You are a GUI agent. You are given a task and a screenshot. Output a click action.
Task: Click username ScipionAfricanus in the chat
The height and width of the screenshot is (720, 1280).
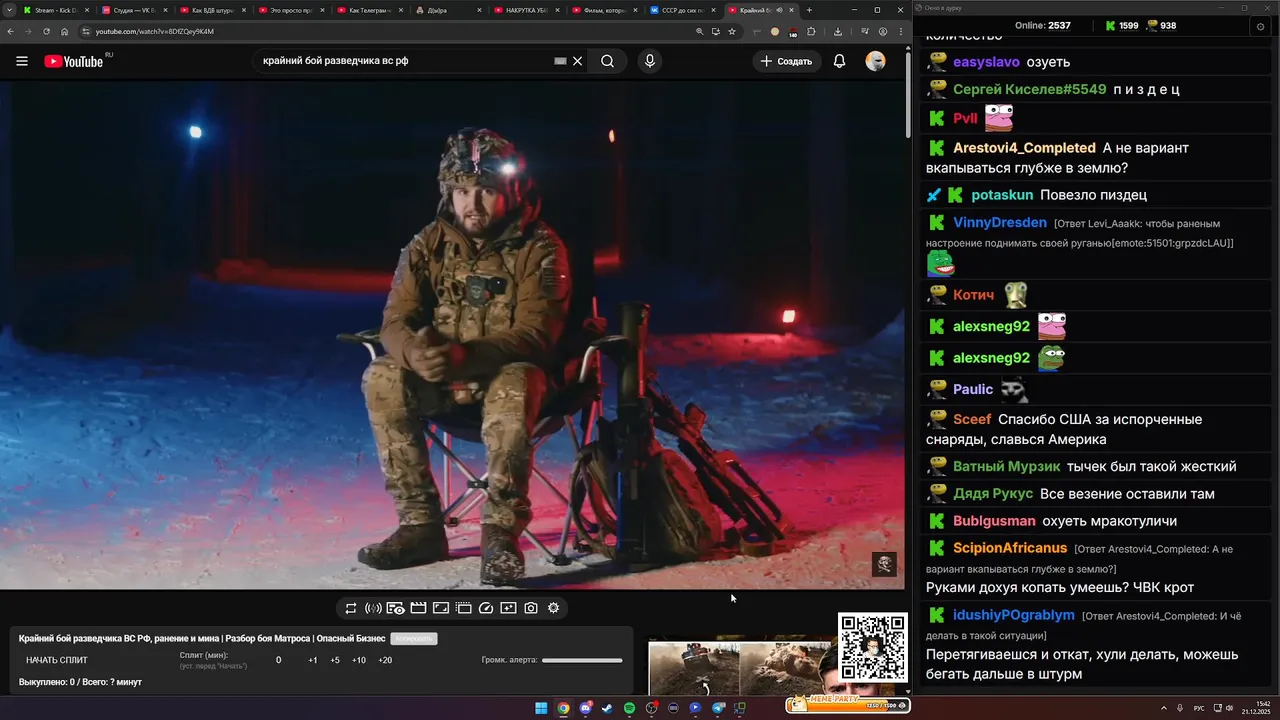click(x=1010, y=548)
